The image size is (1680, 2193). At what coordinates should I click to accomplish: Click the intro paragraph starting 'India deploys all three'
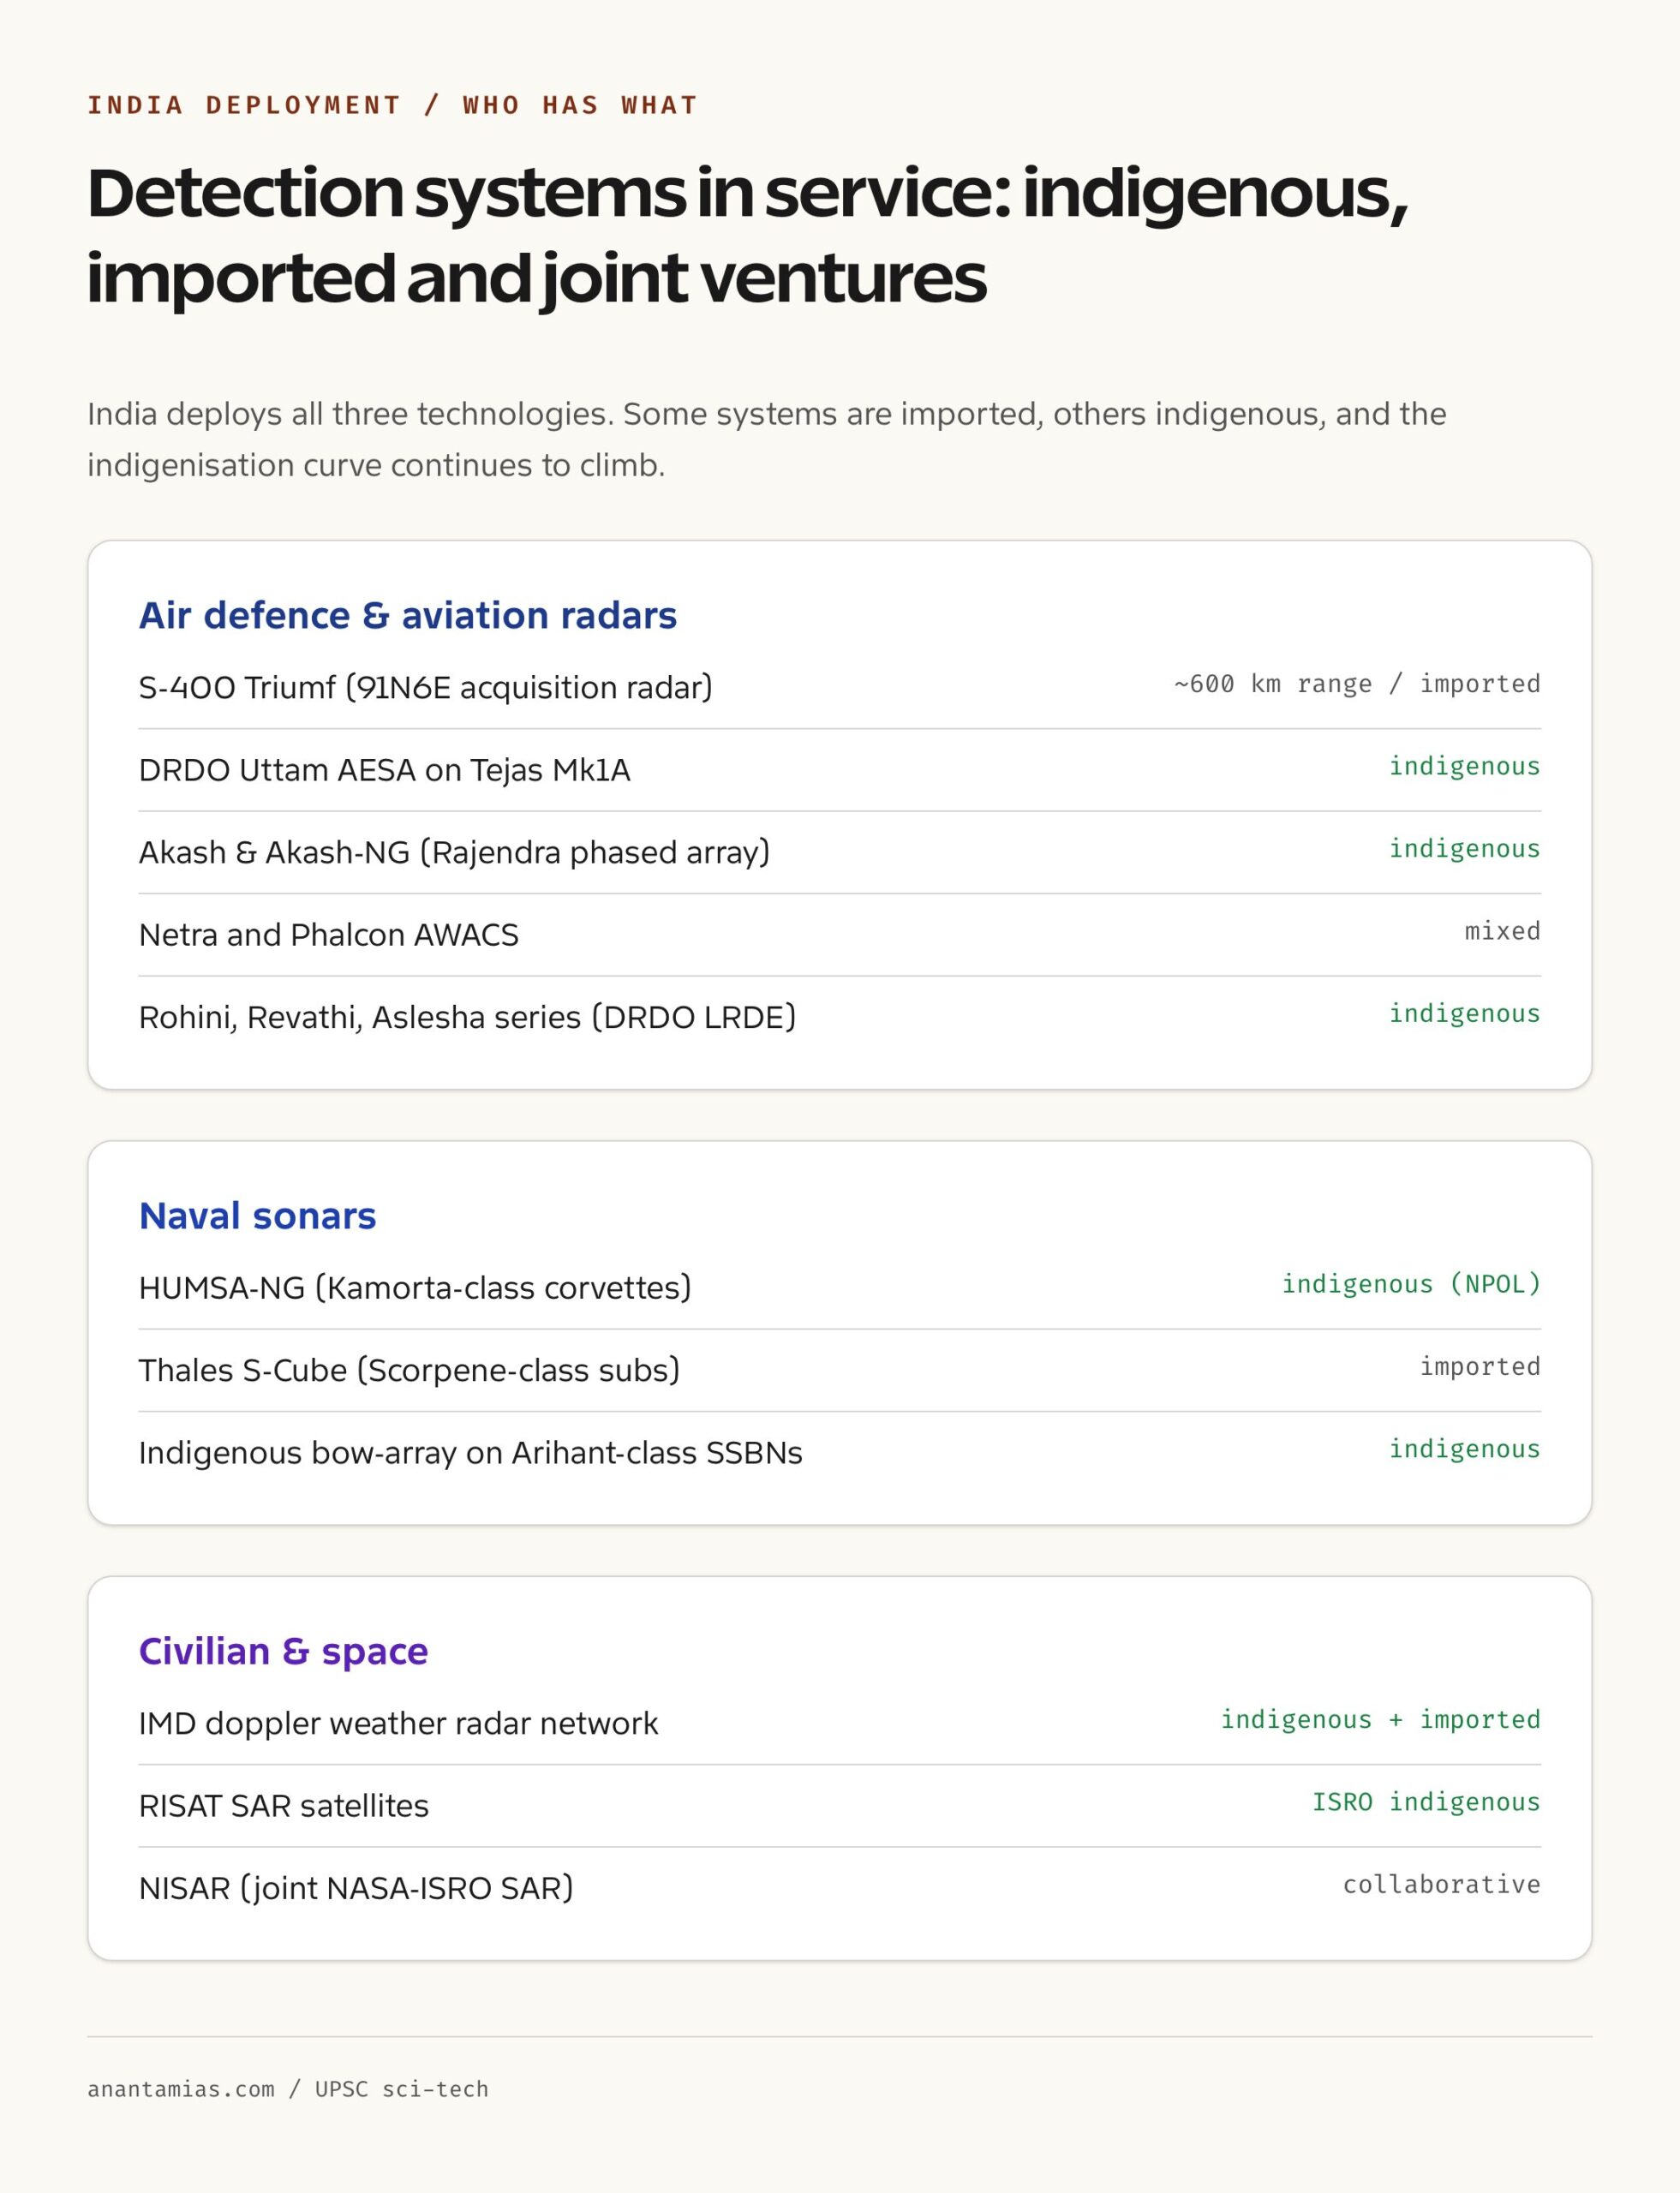pyautogui.click(x=767, y=439)
